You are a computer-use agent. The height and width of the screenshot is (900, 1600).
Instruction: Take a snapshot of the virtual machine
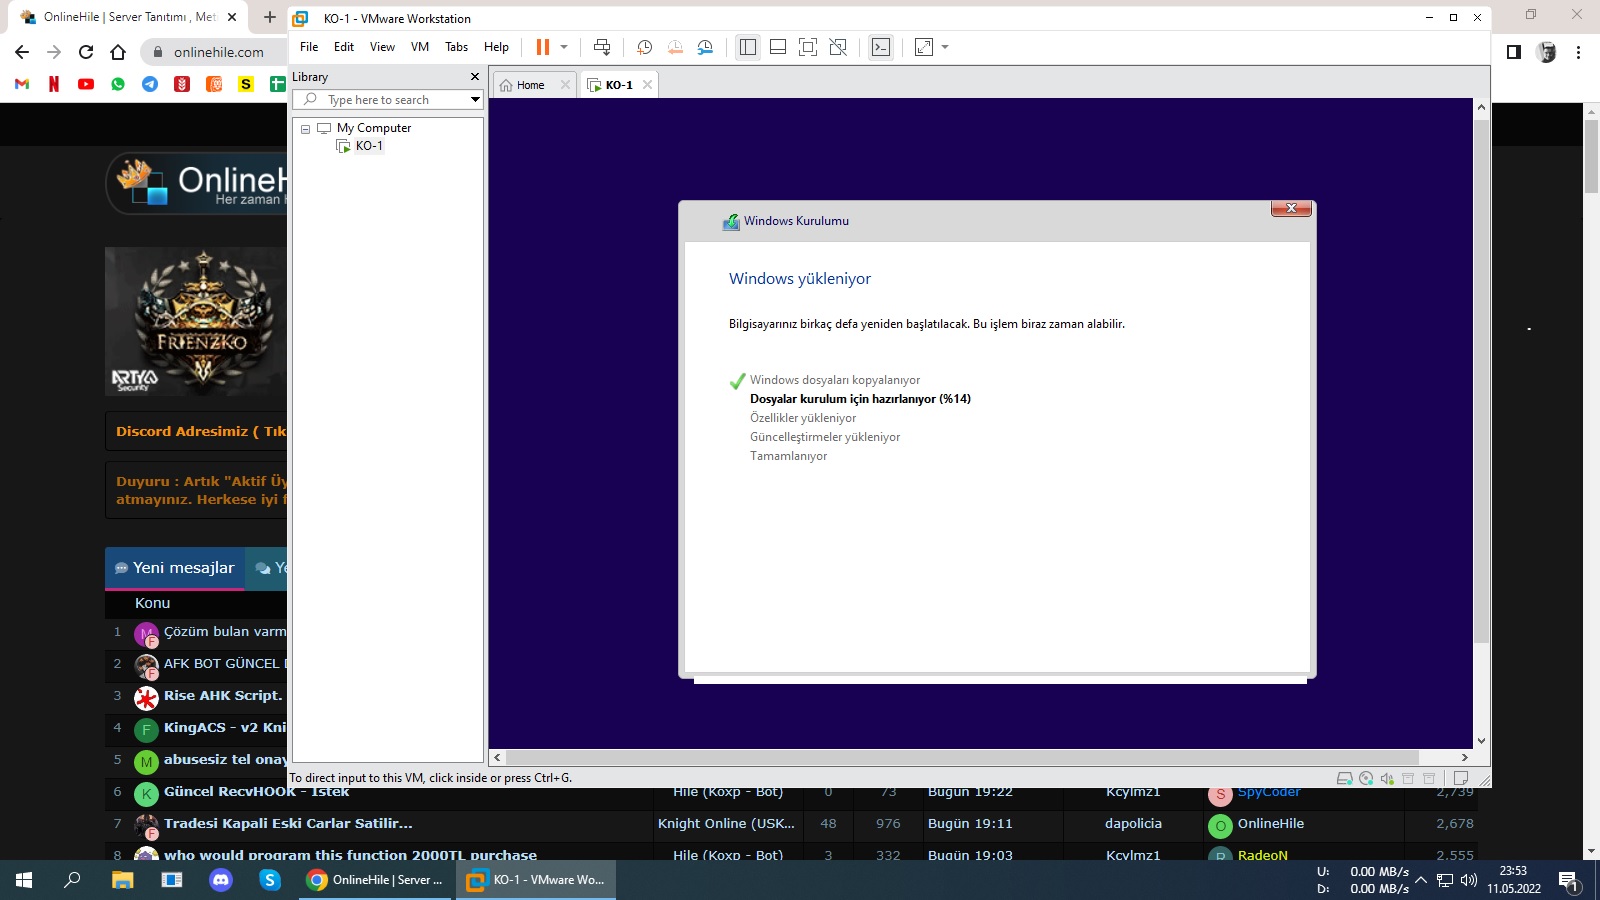(x=645, y=47)
